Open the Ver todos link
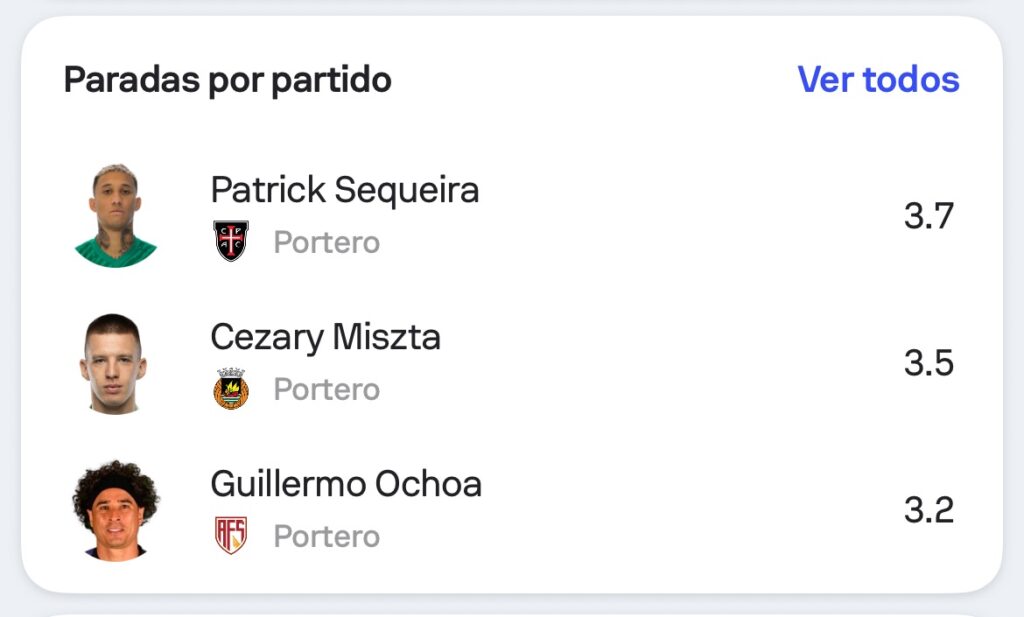 click(x=878, y=79)
